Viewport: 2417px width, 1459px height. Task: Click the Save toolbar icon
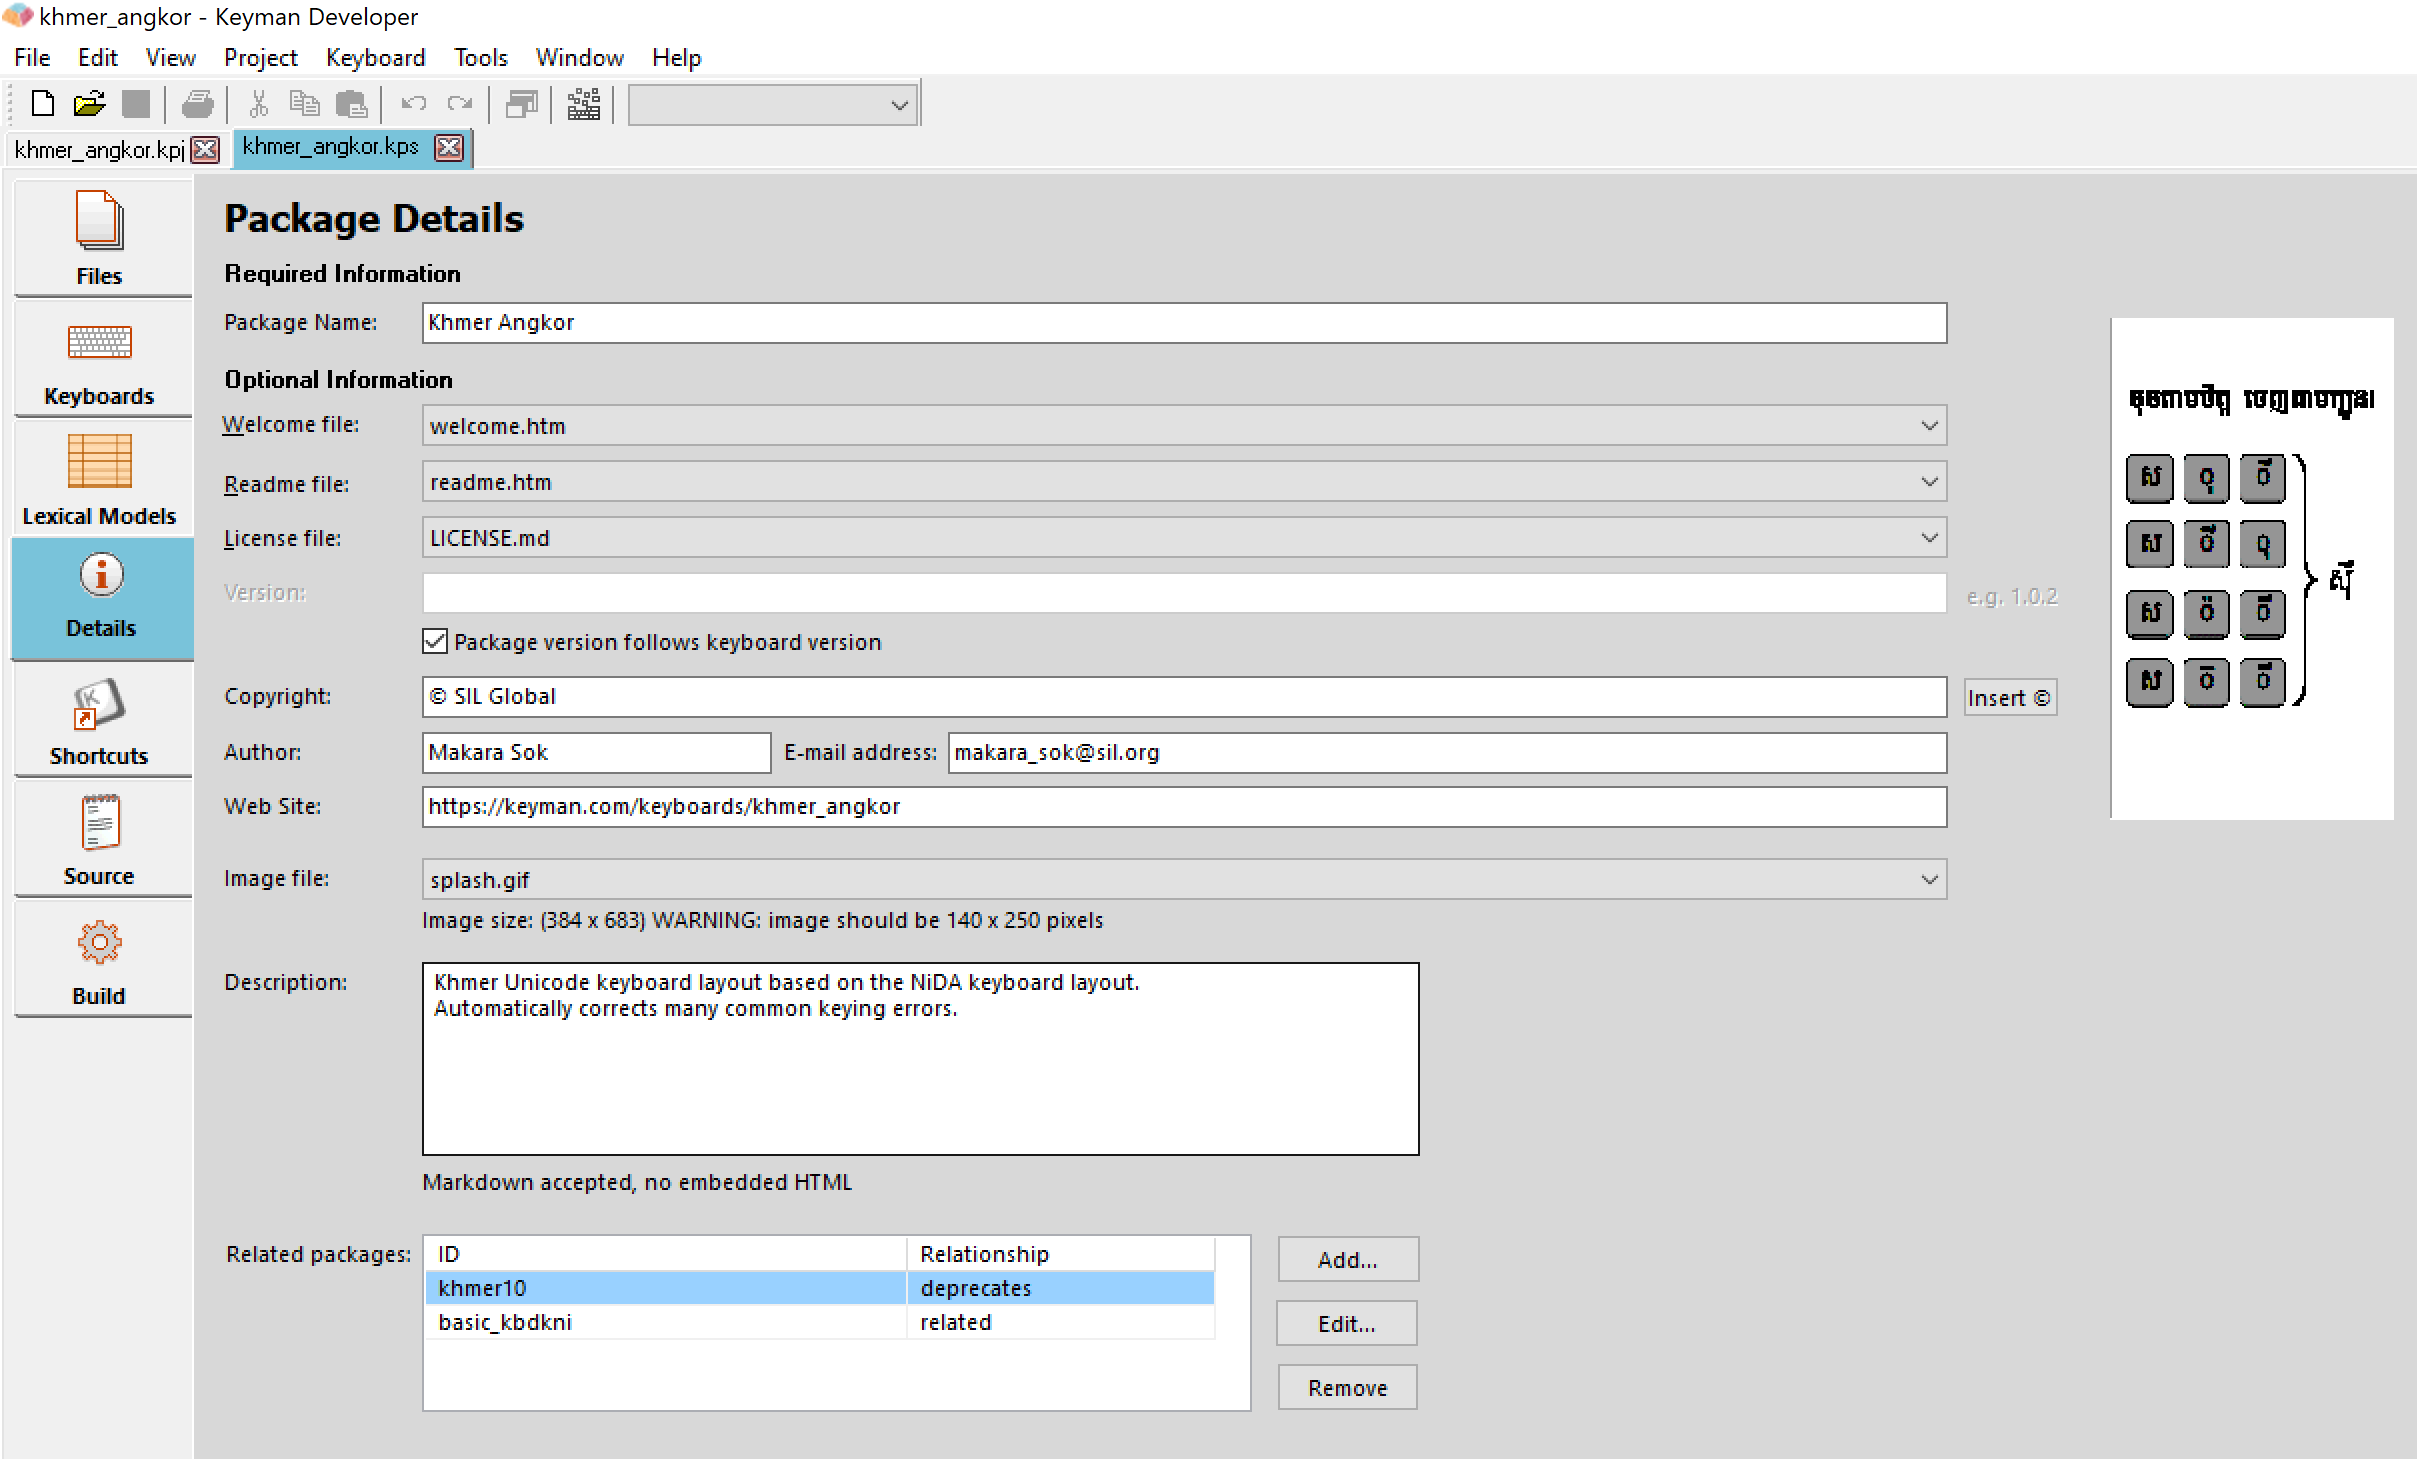136,104
